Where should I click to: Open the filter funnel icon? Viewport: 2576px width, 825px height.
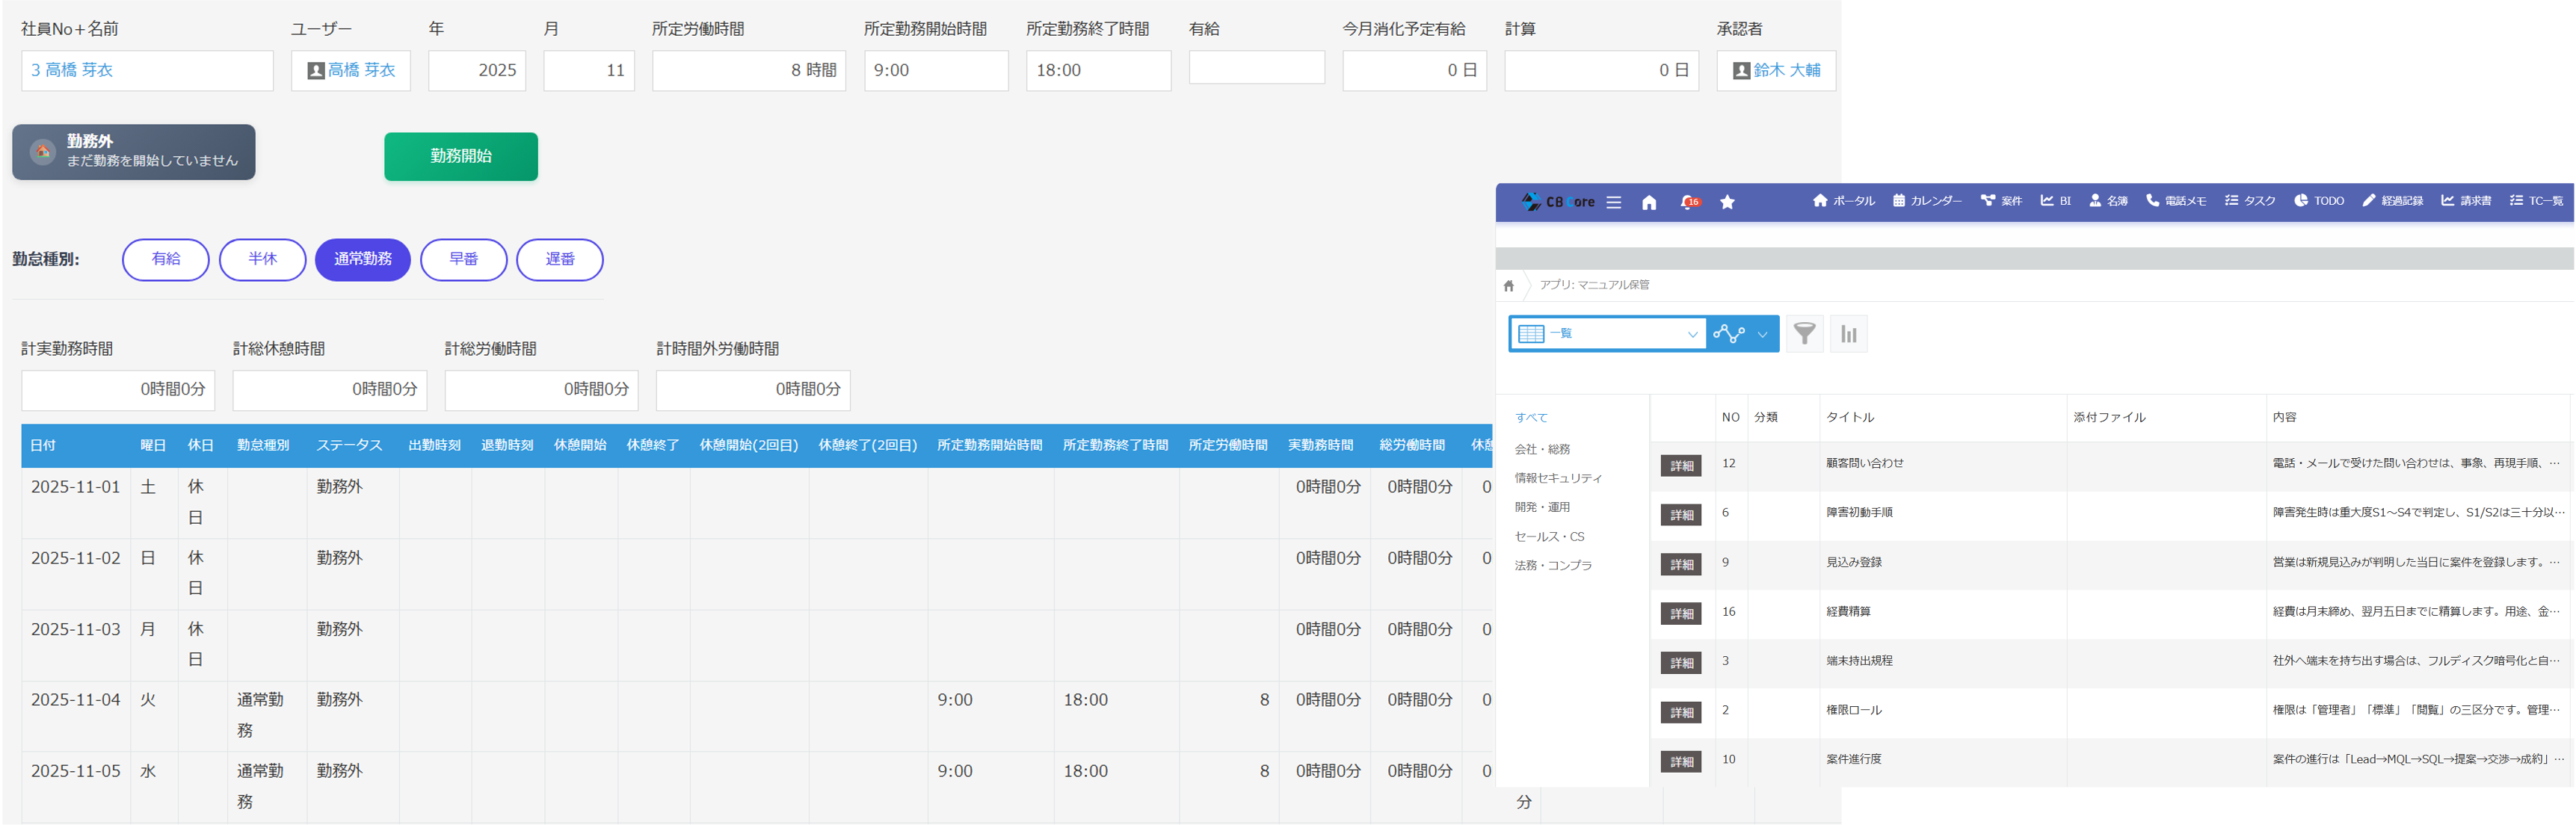pyautogui.click(x=1804, y=334)
